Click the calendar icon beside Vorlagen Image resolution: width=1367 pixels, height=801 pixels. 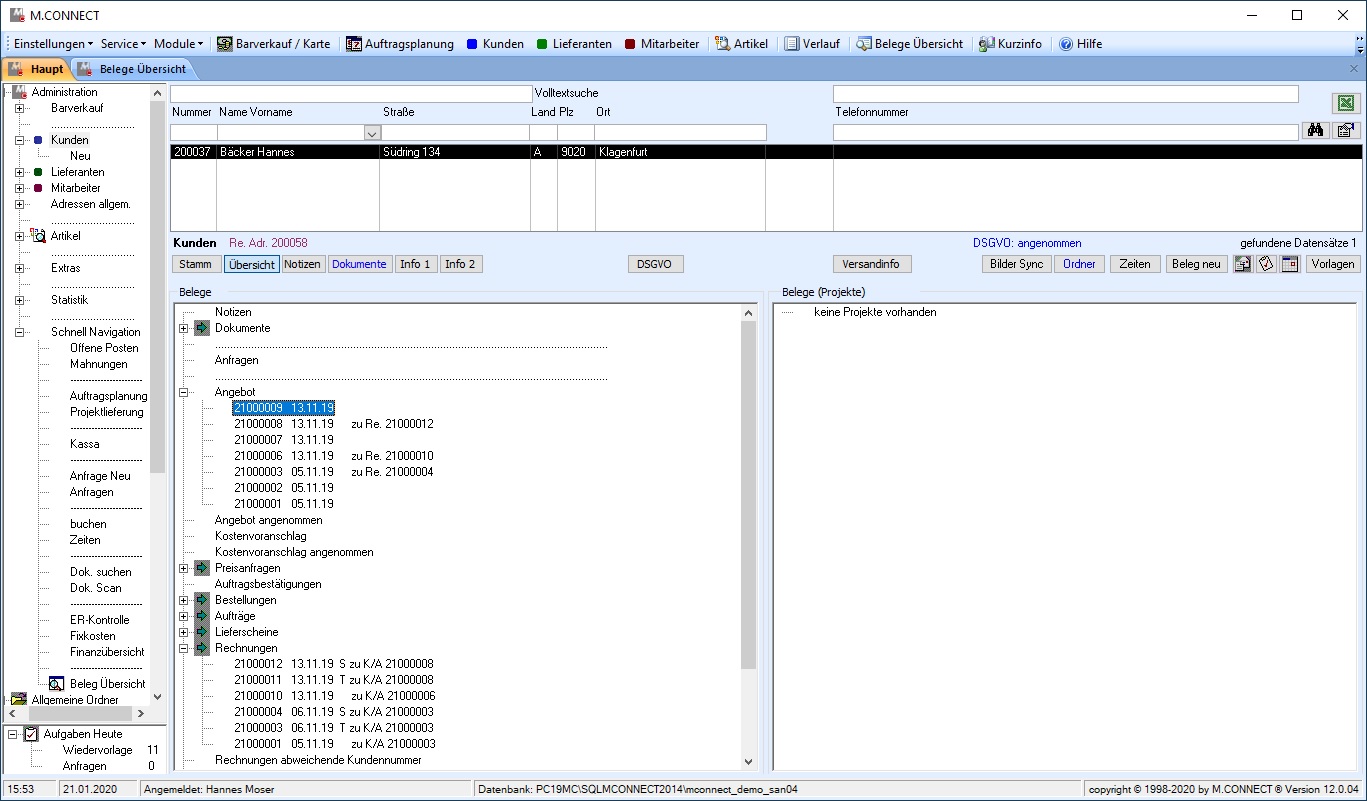tap(1289, 264)
